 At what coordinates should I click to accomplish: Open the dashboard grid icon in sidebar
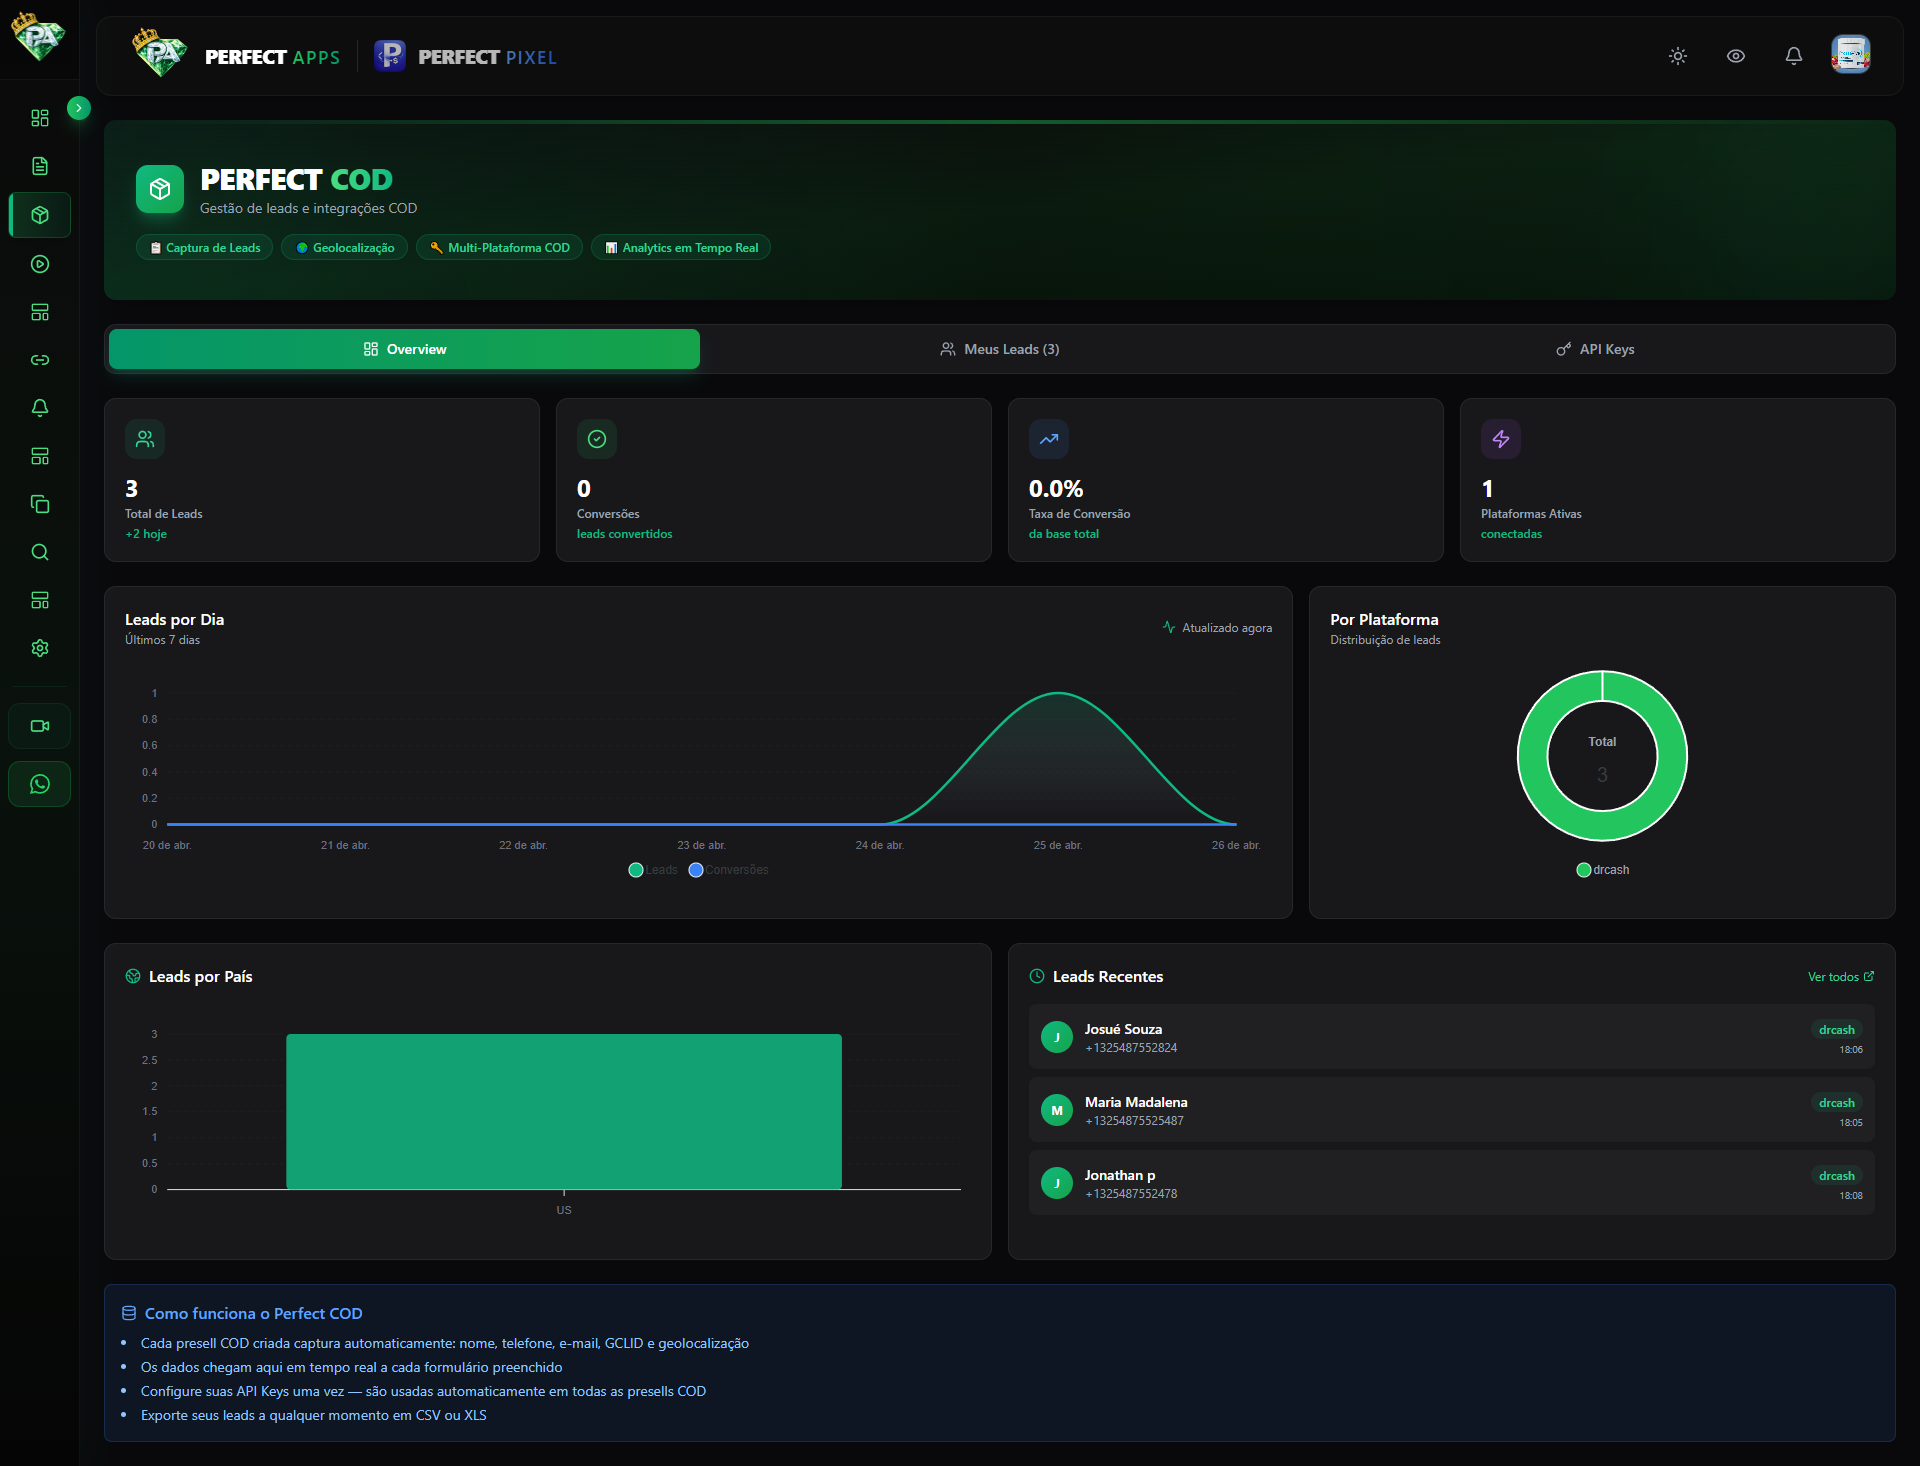[x=40, y=118]
